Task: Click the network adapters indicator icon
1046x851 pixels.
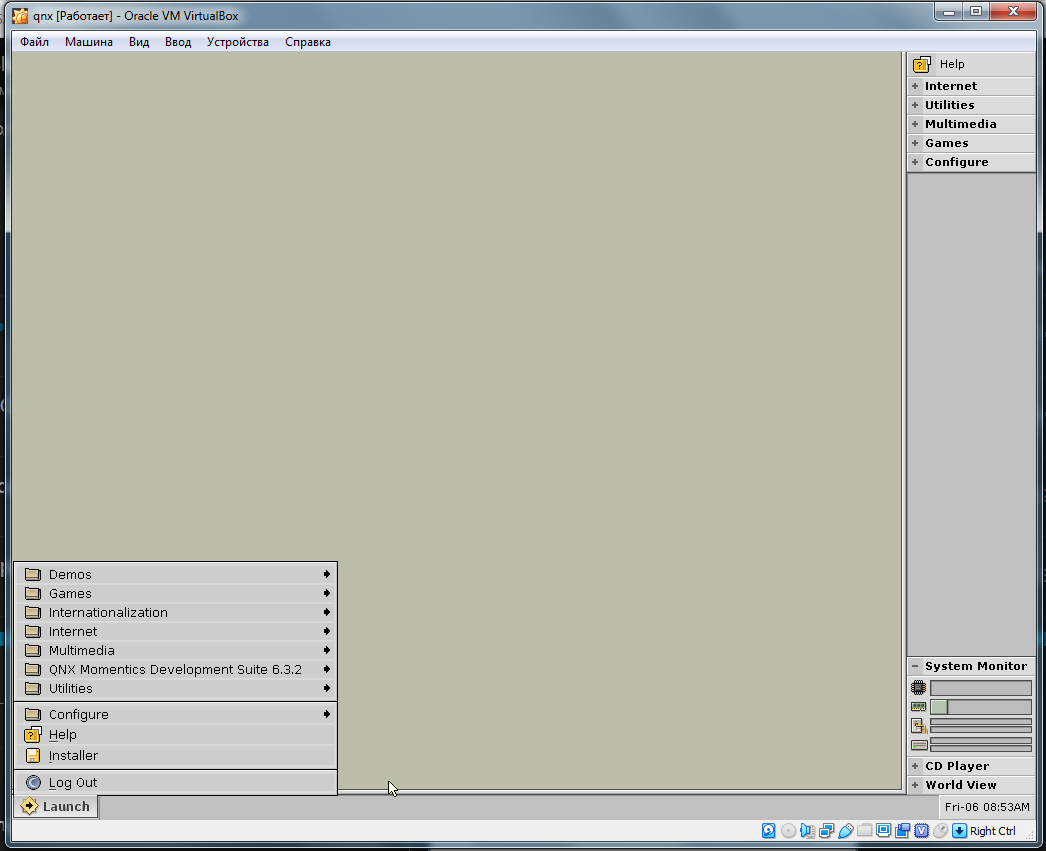Action: tap(827, 830)
